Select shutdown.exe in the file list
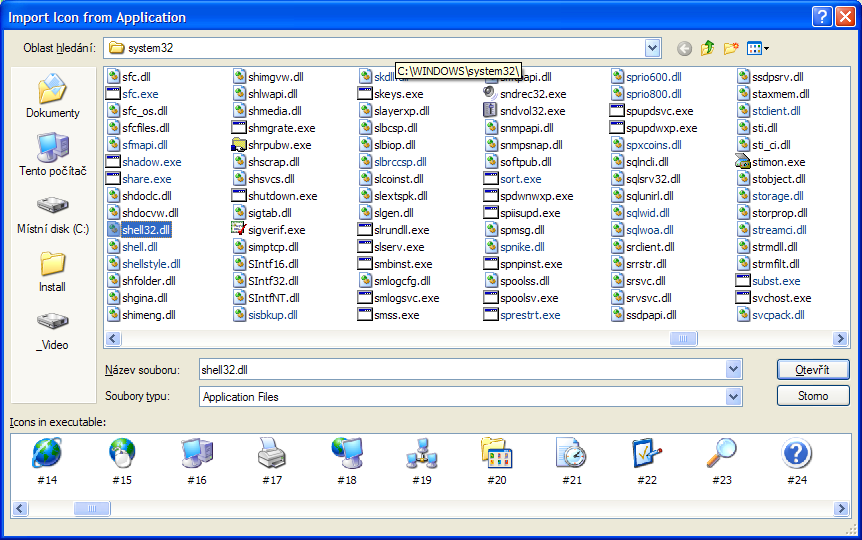This screenshot has height=540, width=862. (282, 196)
